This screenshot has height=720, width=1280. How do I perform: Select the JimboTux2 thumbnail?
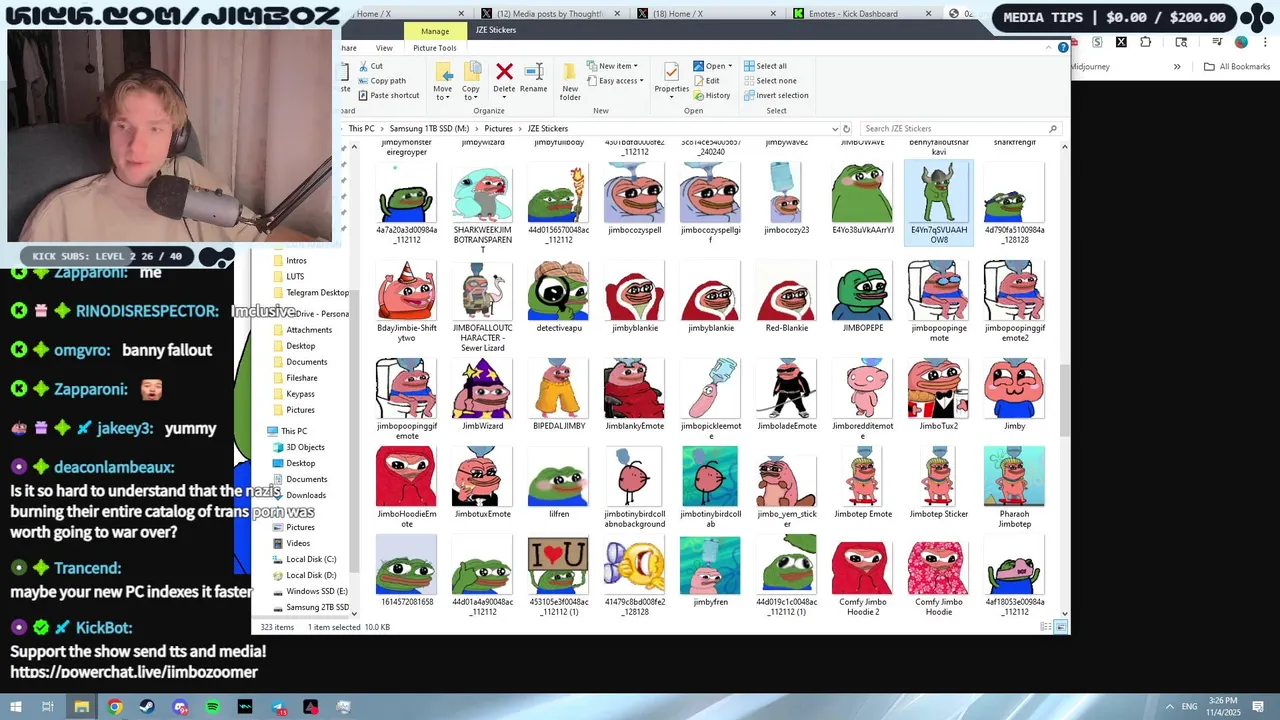pyautogui.click(x=938, y=396)
